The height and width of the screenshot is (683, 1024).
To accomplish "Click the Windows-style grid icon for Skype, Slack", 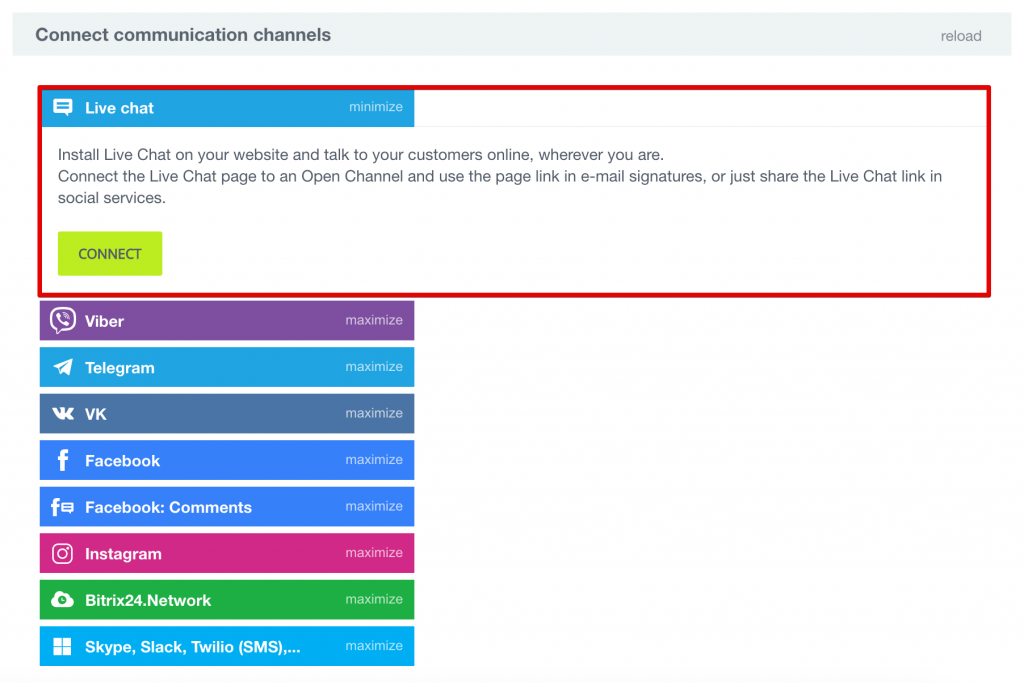I will 62,646.
